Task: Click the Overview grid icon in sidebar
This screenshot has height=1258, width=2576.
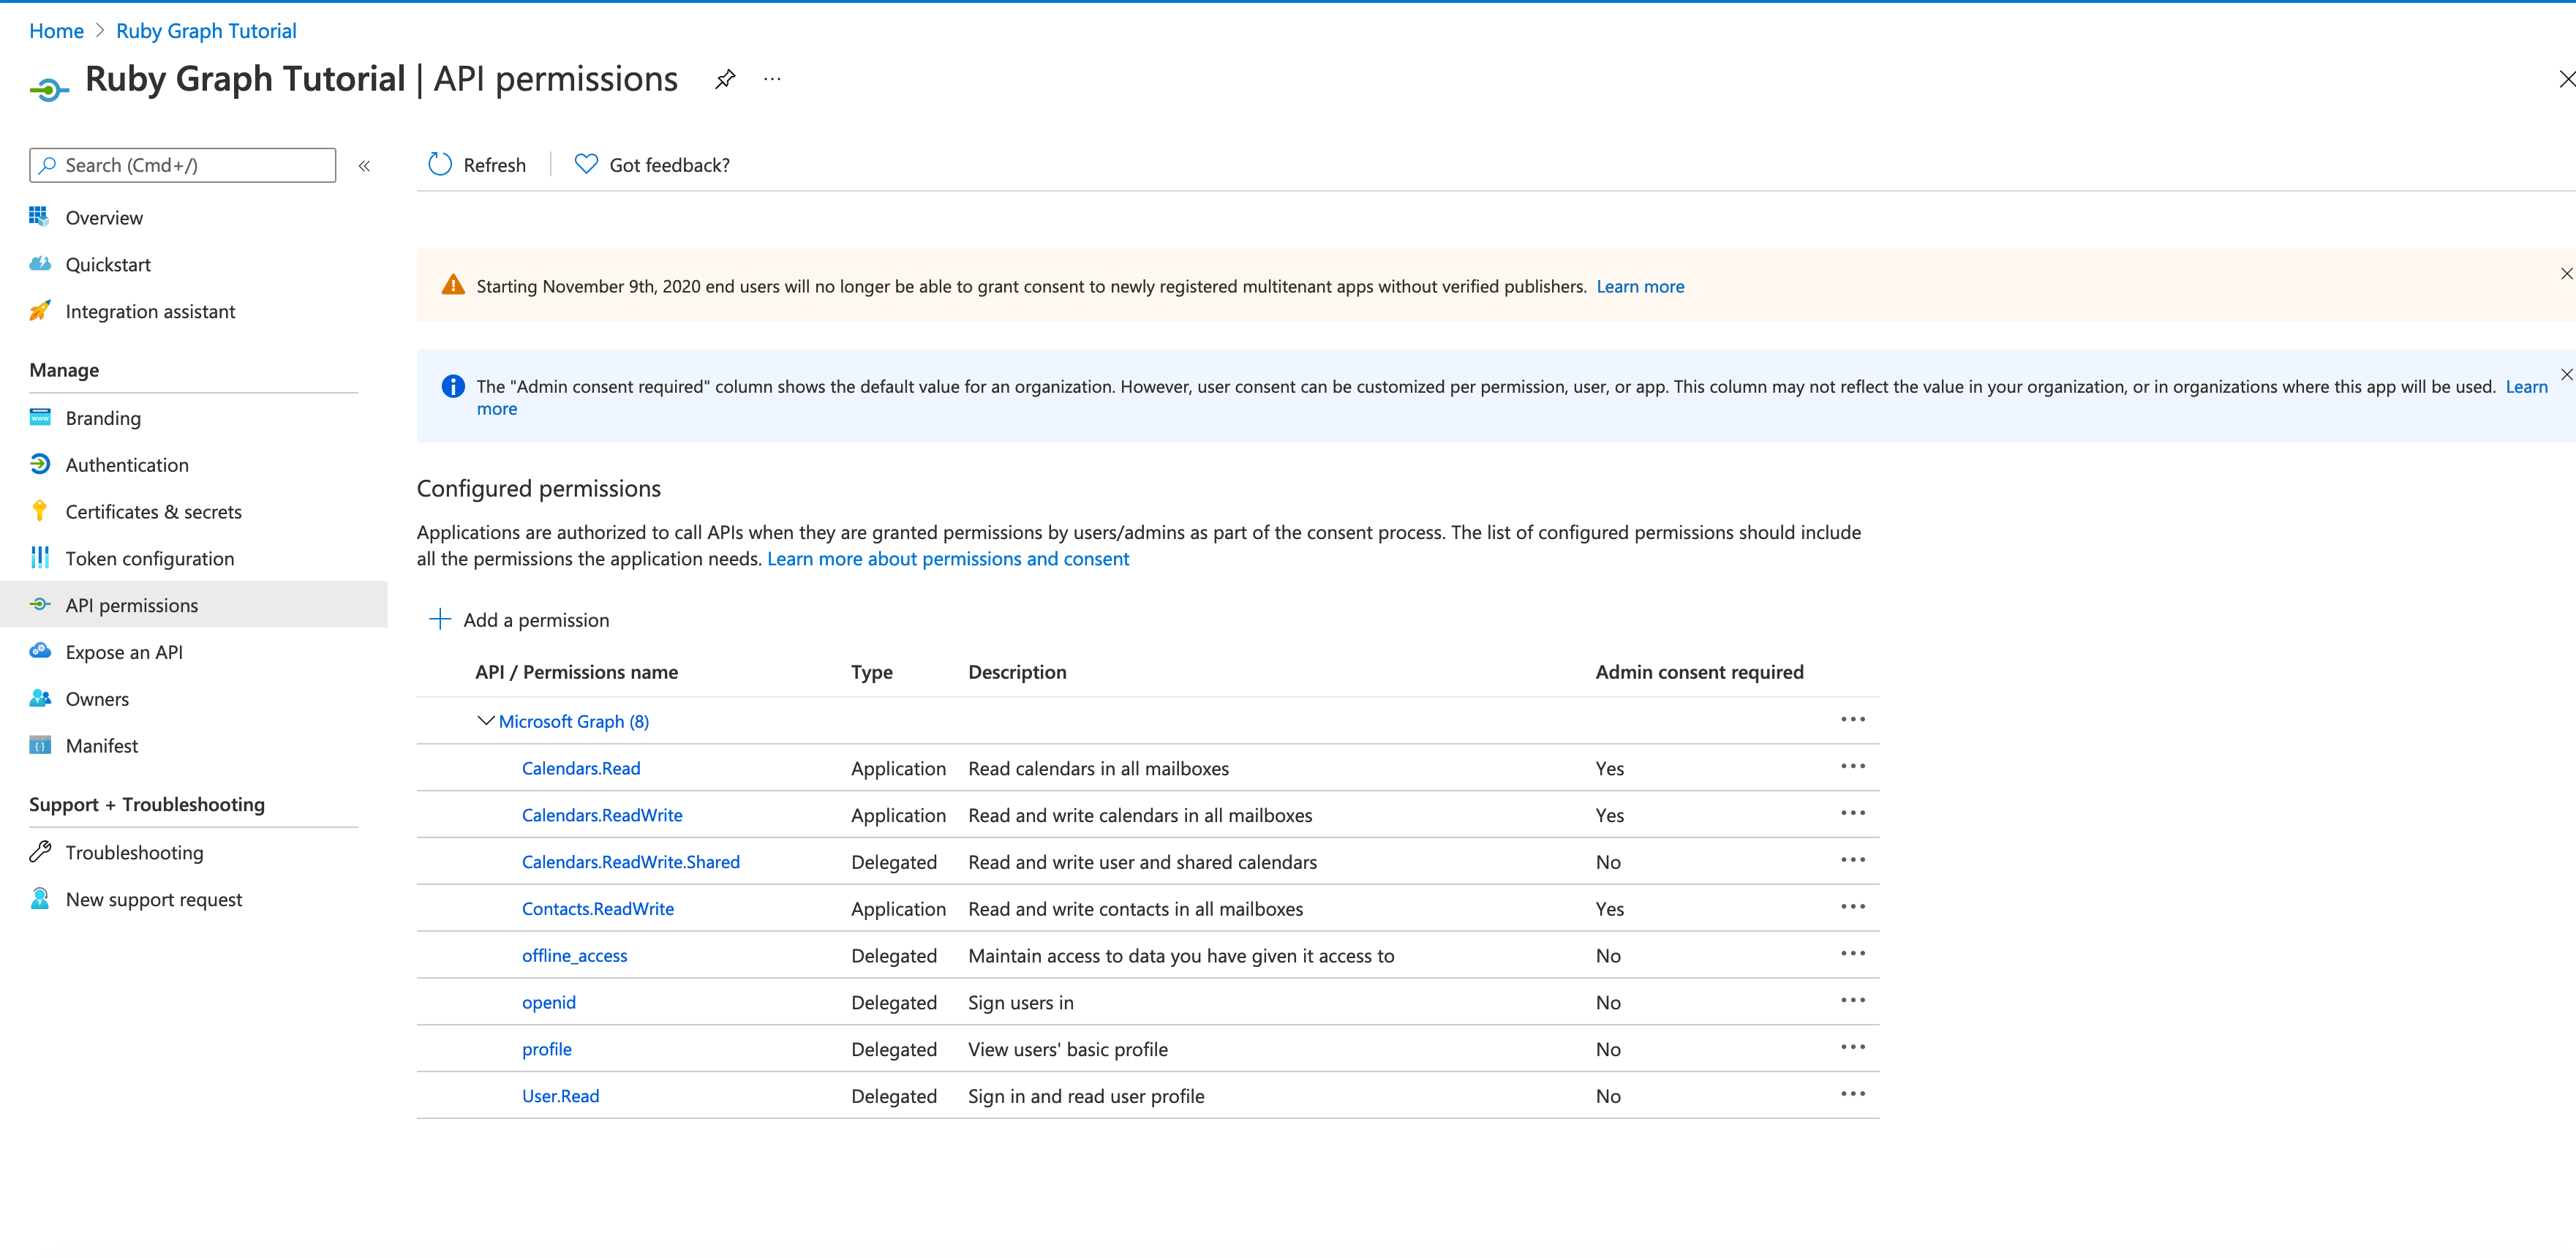Action: coord(39,217)
